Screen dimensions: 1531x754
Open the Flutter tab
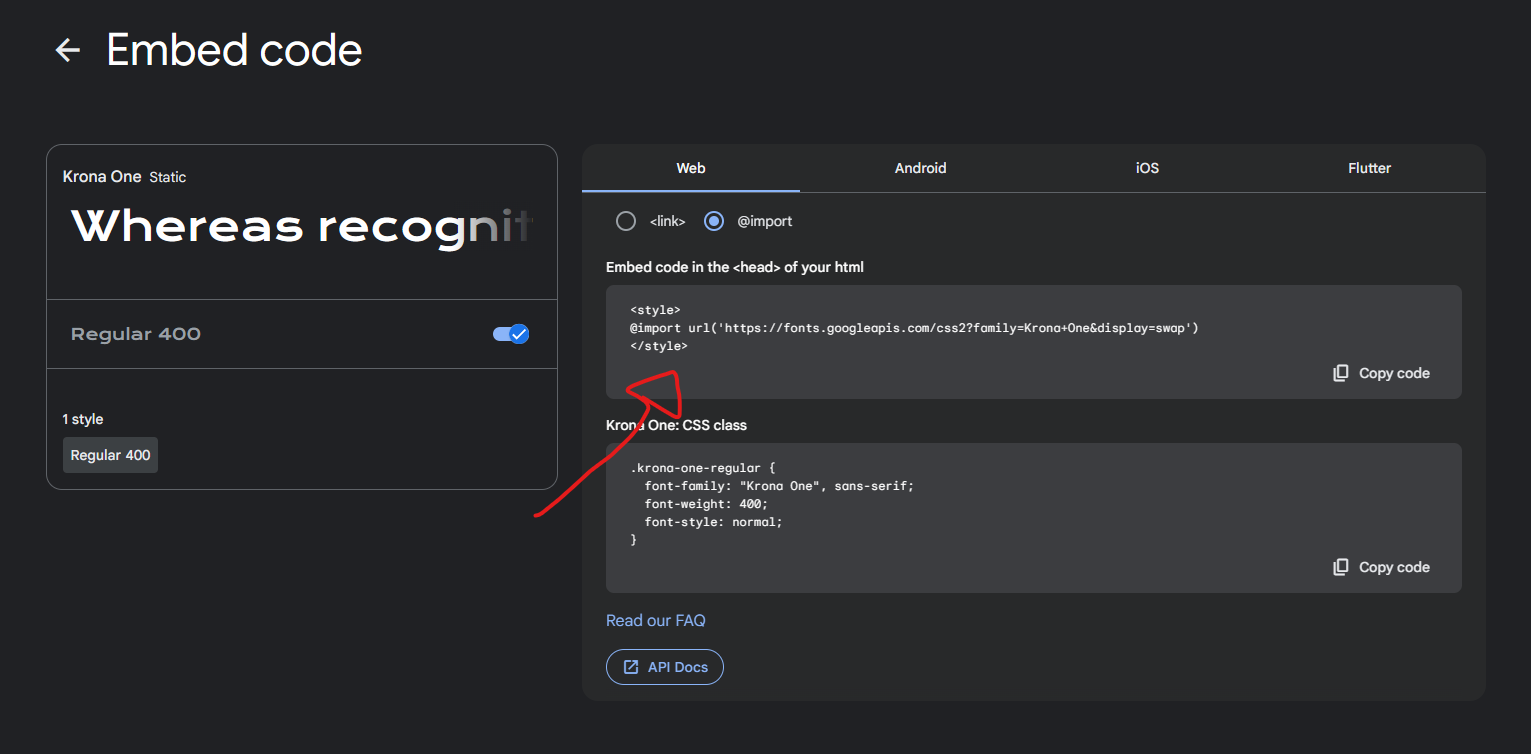point(1369,168)
